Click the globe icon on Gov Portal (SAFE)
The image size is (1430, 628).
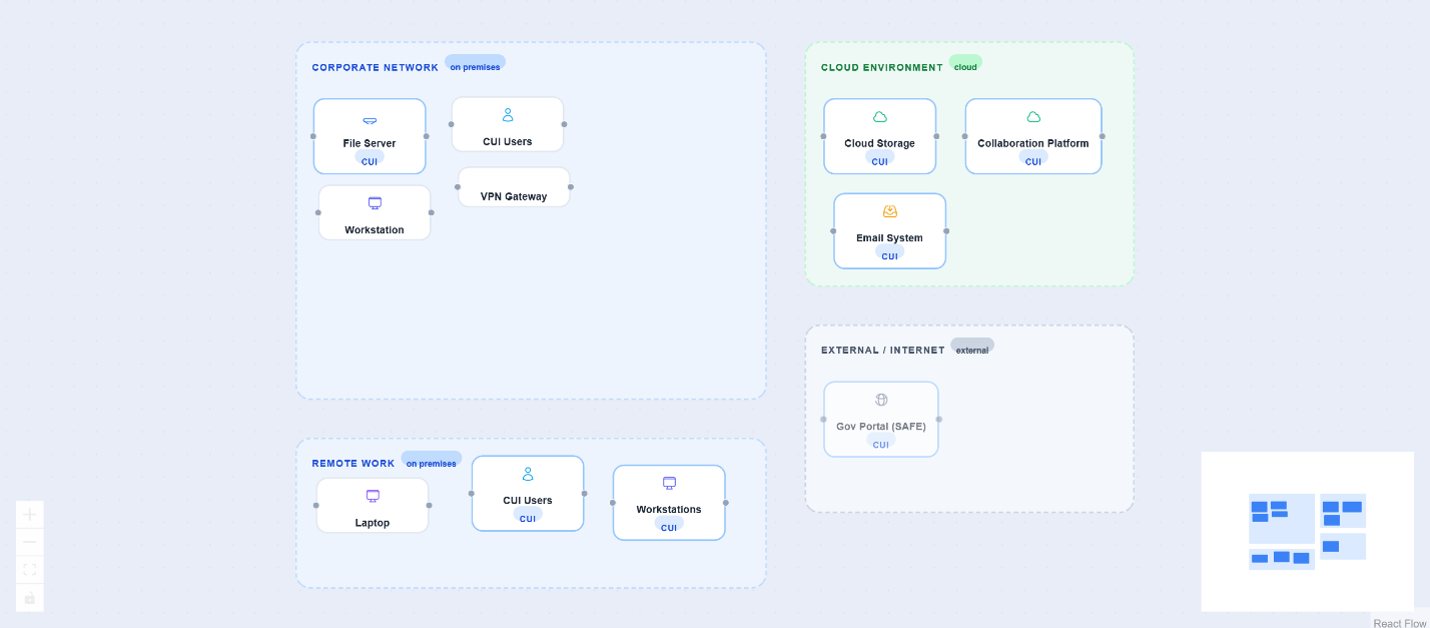[x=881, y=400]
